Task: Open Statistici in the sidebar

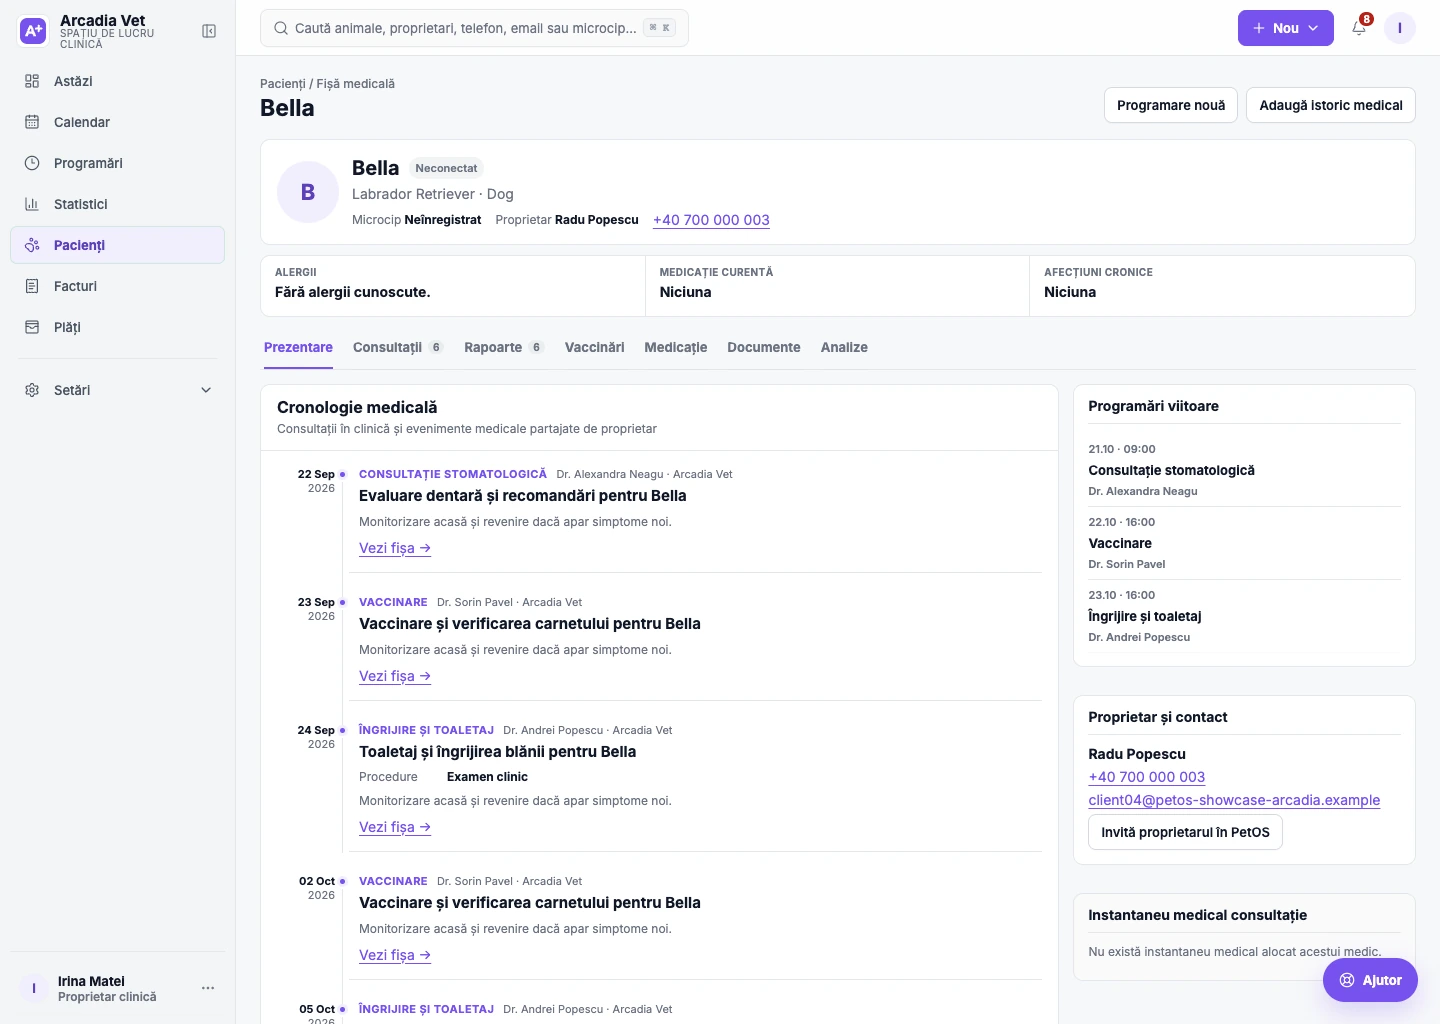Action: (117, 204)
